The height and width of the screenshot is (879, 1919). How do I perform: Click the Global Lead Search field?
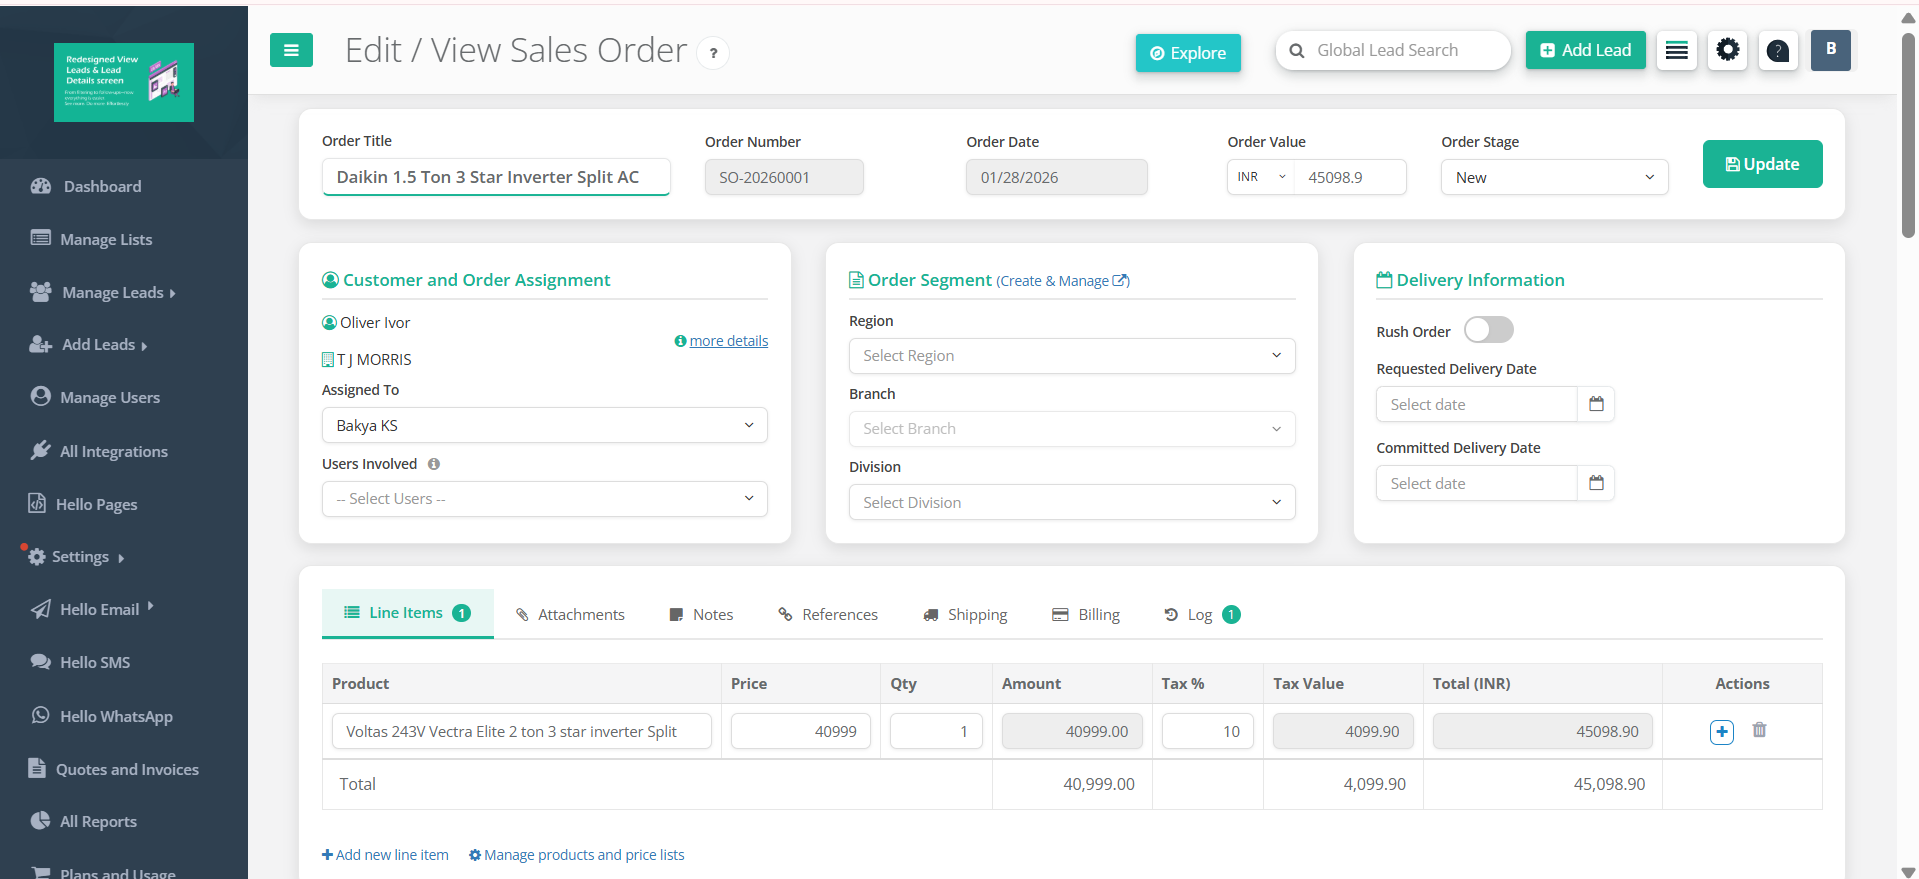coord(1393,50)
